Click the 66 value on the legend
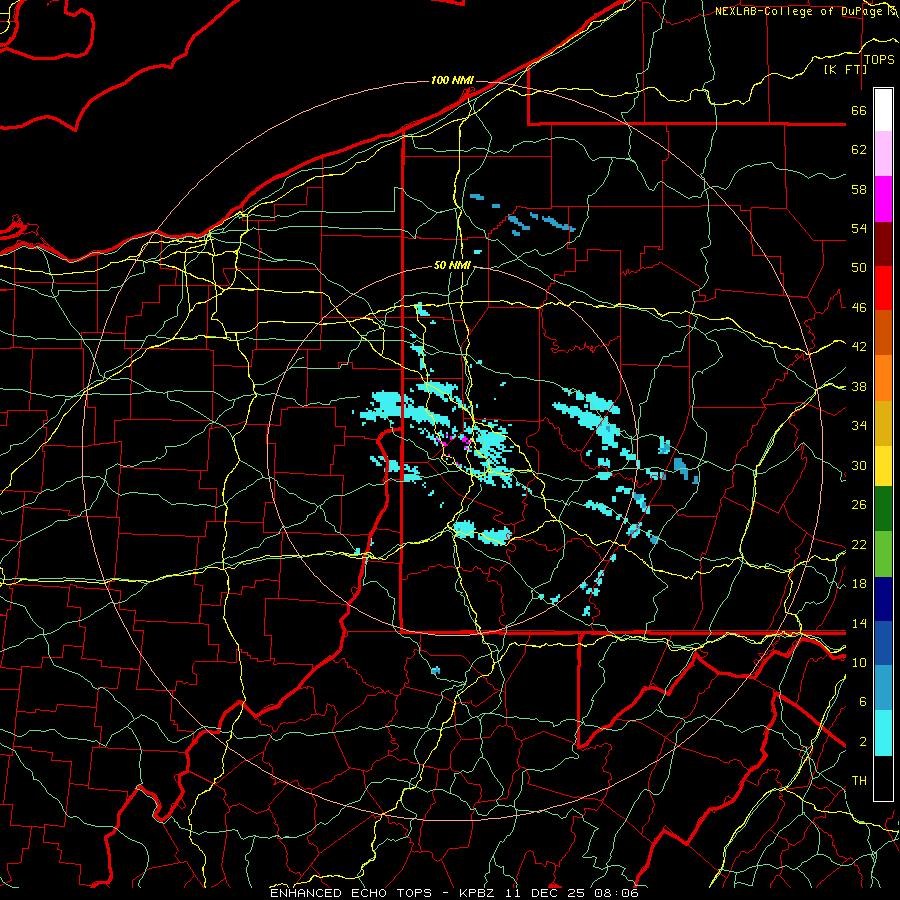Image resolution: width=900 pixels, height=900 pixels. (x=859, y=110)
